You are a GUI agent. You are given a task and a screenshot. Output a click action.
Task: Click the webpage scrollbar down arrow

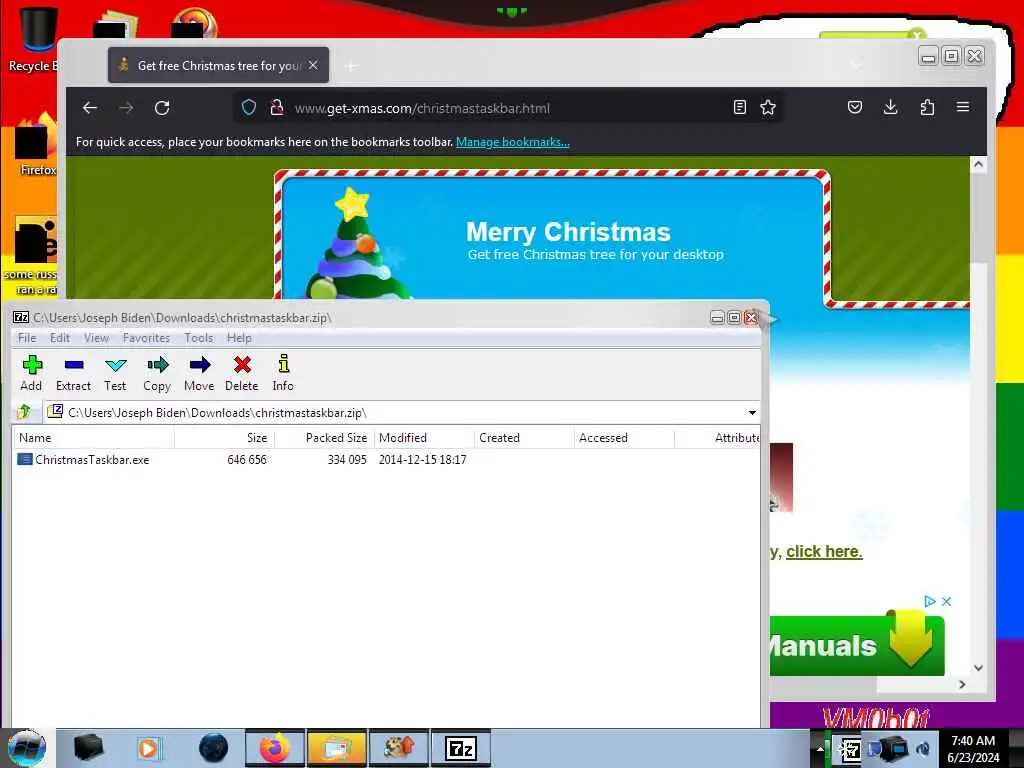(978, 667)
